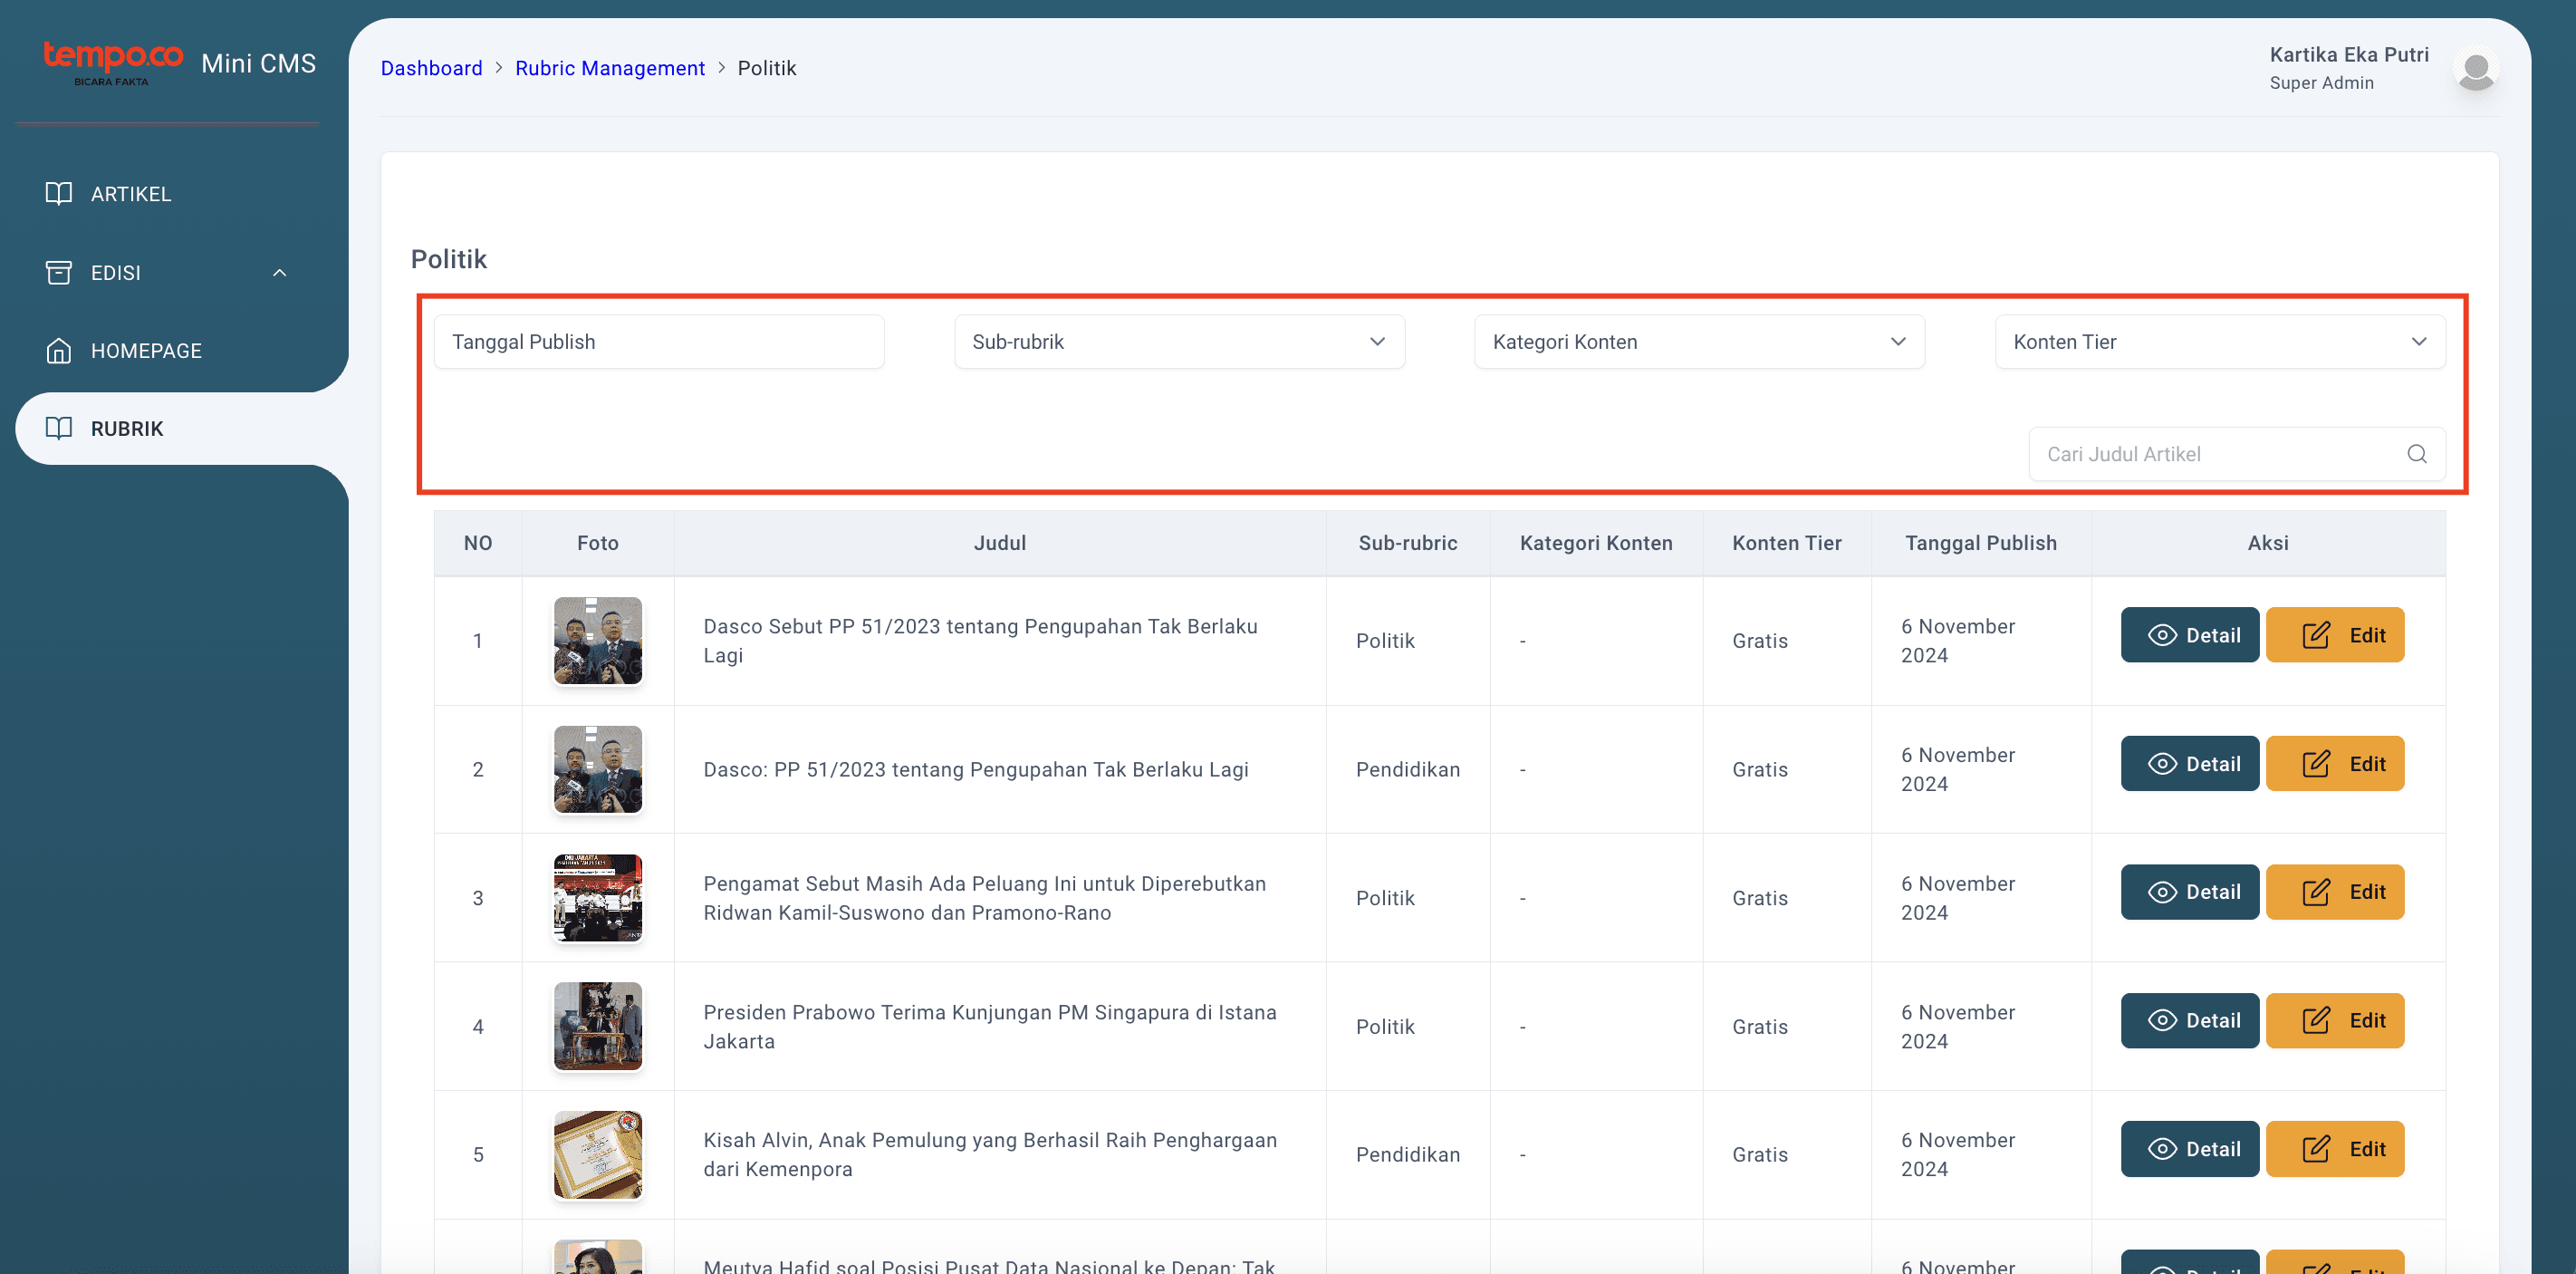
Task: Open the Tanggal Publish date field
Action: point(659,342)
